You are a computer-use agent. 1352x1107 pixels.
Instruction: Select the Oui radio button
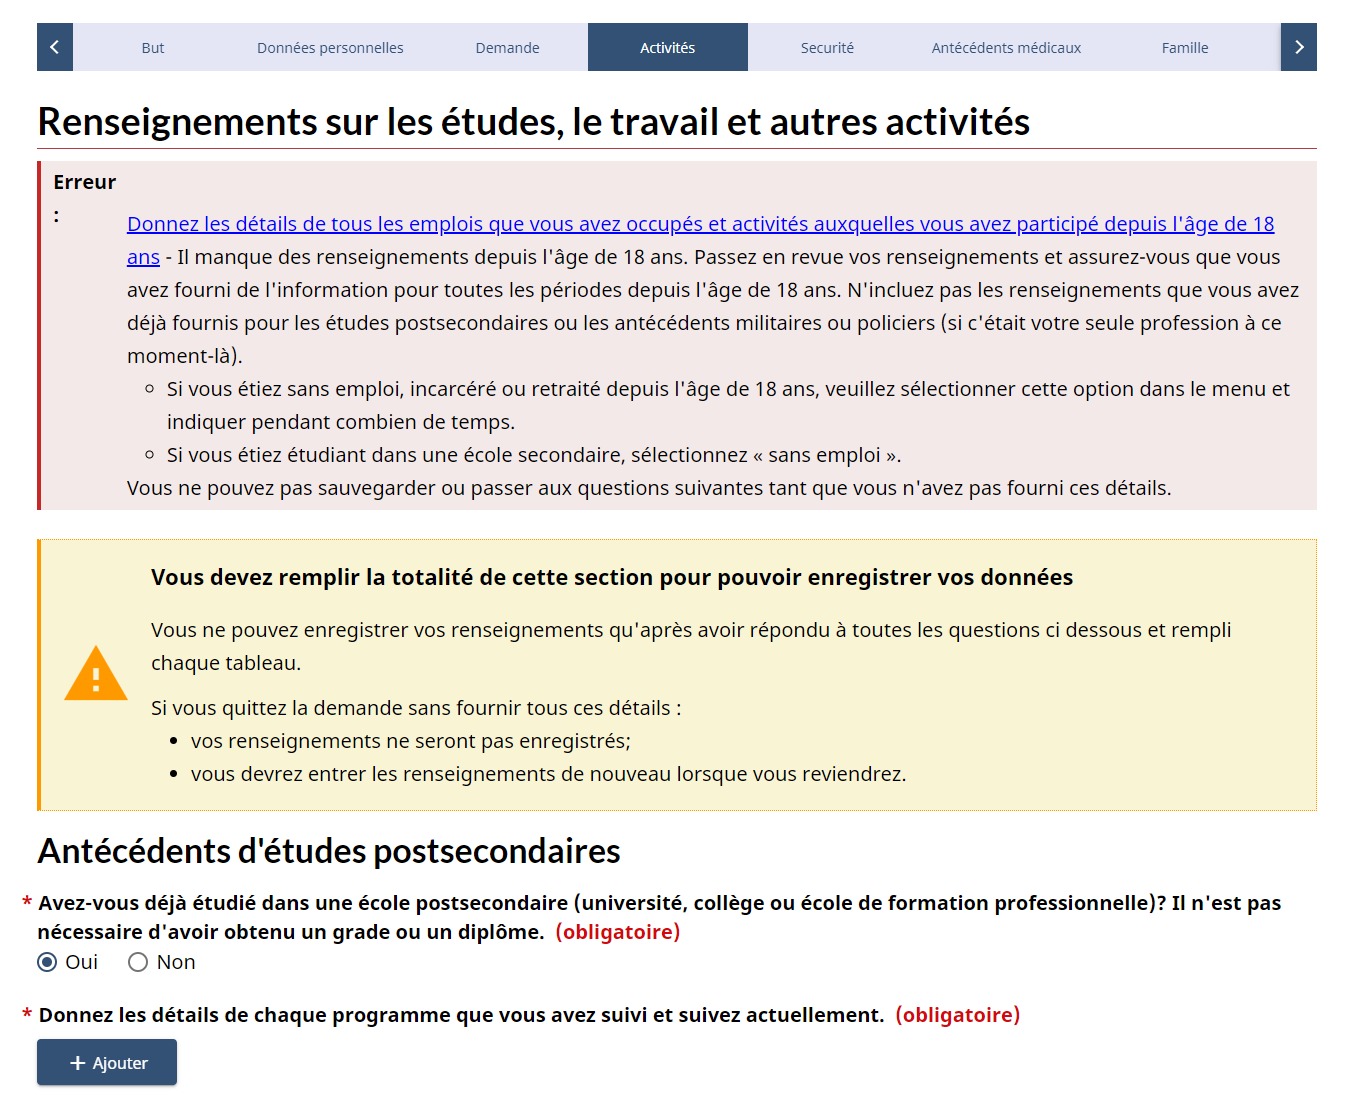pos(47,962)
